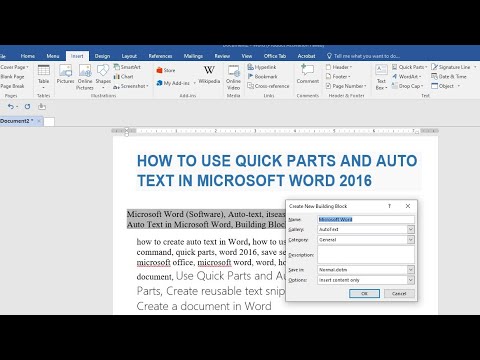Close the Document2 tab
Screen dimensions: 480x360
[x=39, y=121]
